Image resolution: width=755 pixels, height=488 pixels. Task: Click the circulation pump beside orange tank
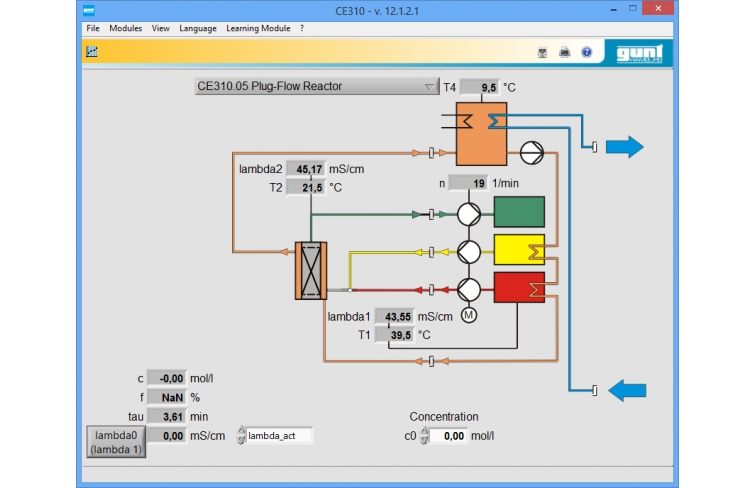pyautogui.click(x=532, y=153)
